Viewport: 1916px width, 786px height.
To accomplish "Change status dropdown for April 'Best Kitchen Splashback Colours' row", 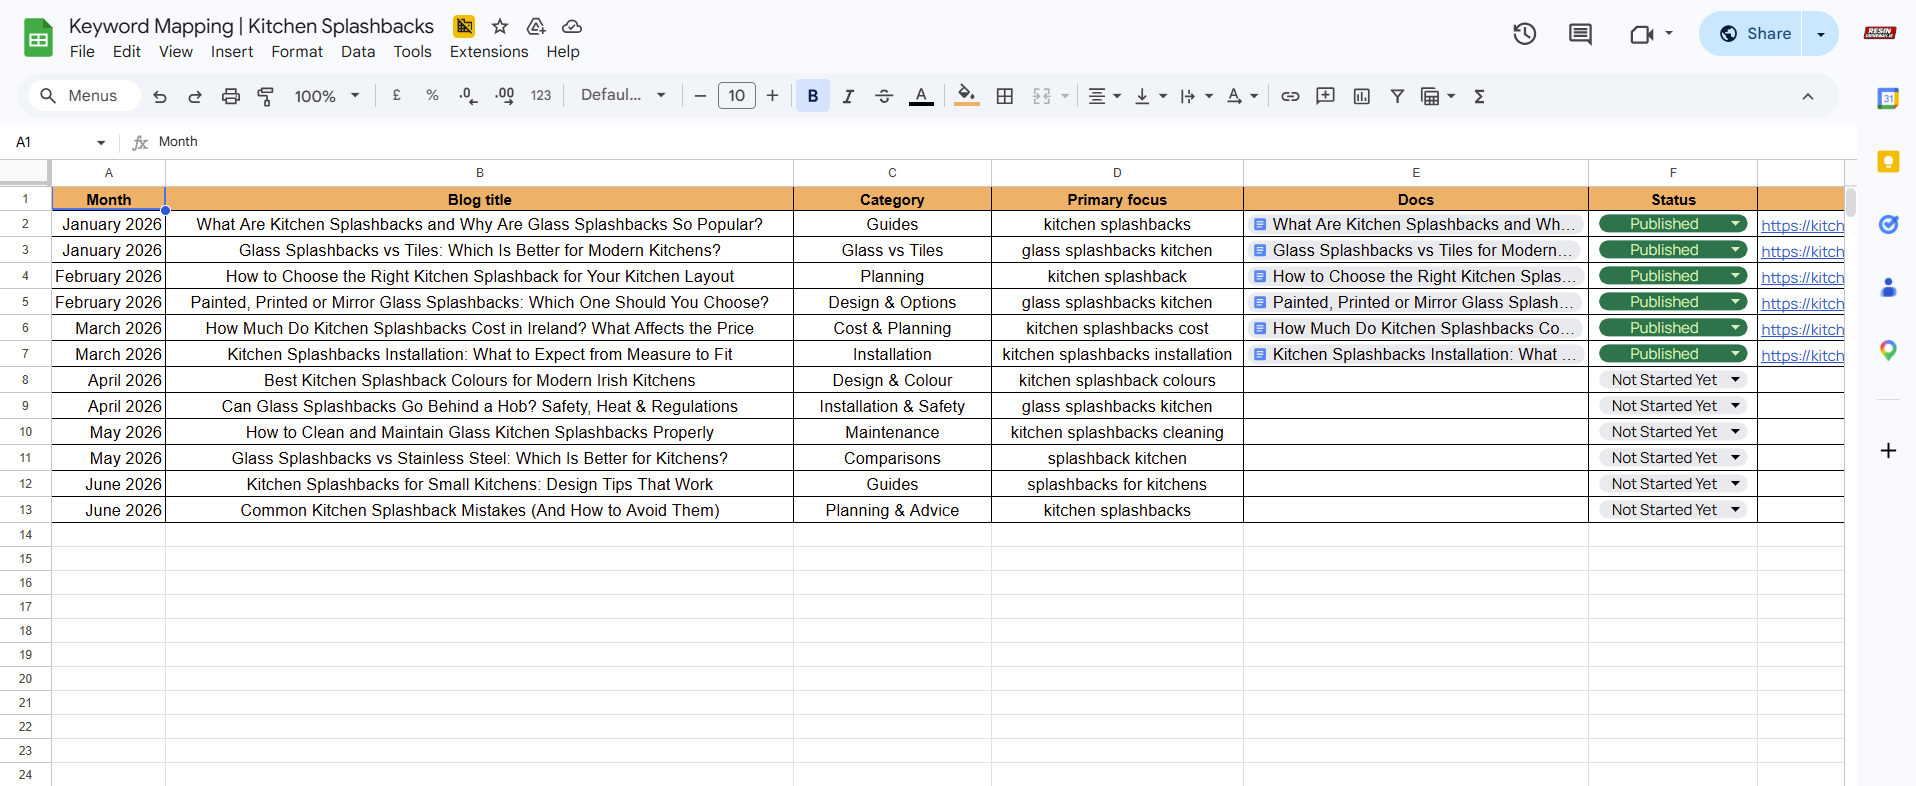I will pos(1673,380).
